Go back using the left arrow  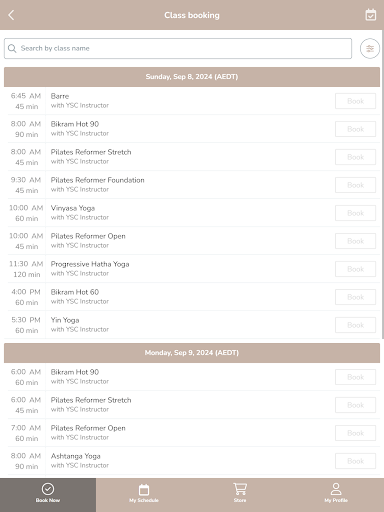(11, 15)
